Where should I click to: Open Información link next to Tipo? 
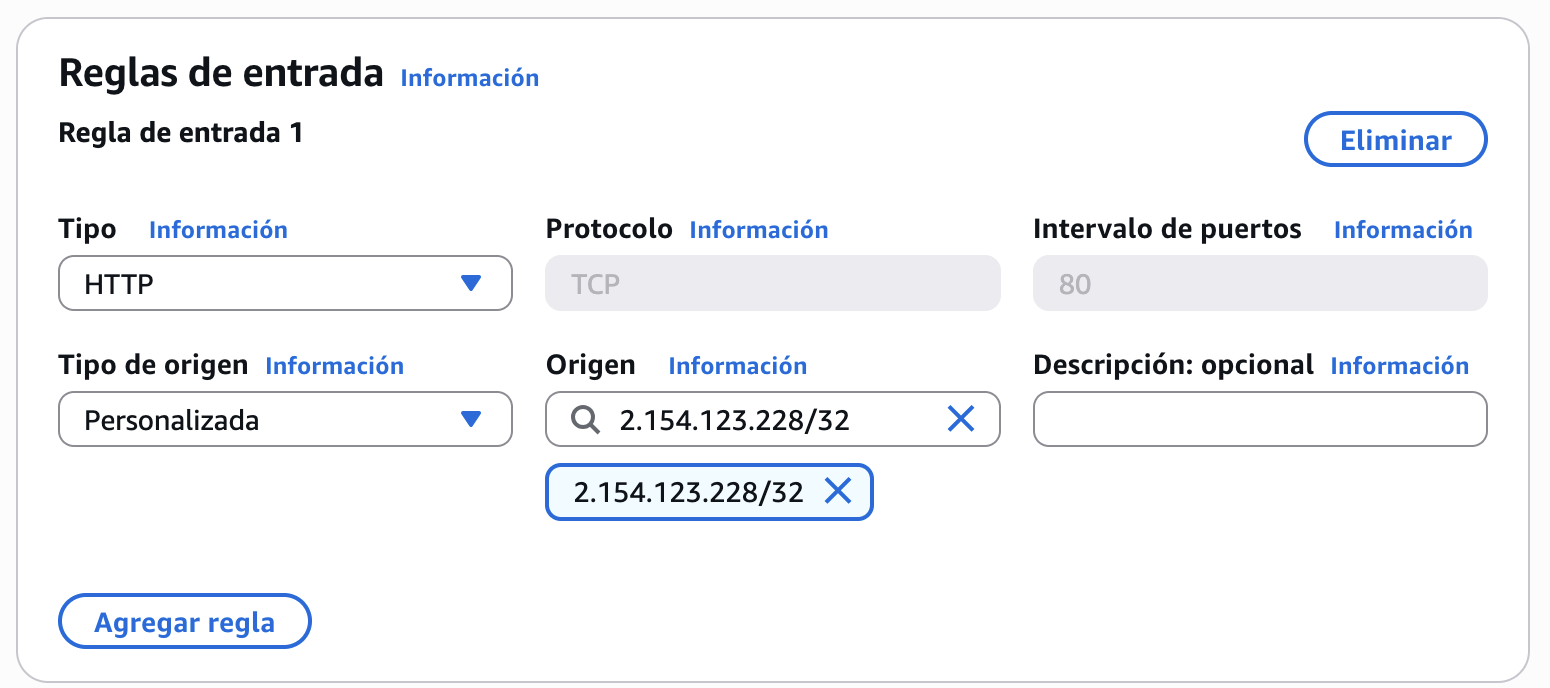(x=218, y=230)
